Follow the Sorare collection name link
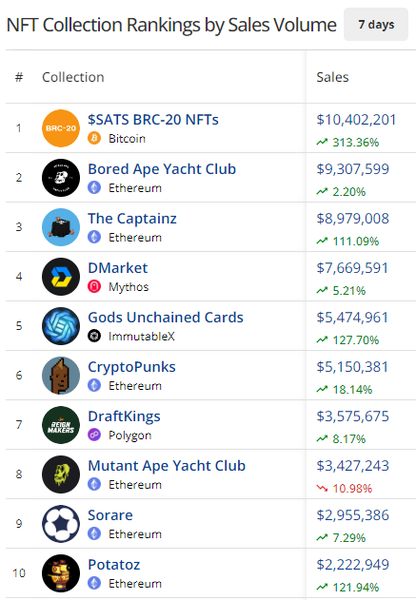This screenshot has width=416, height=600. point(110,515)
